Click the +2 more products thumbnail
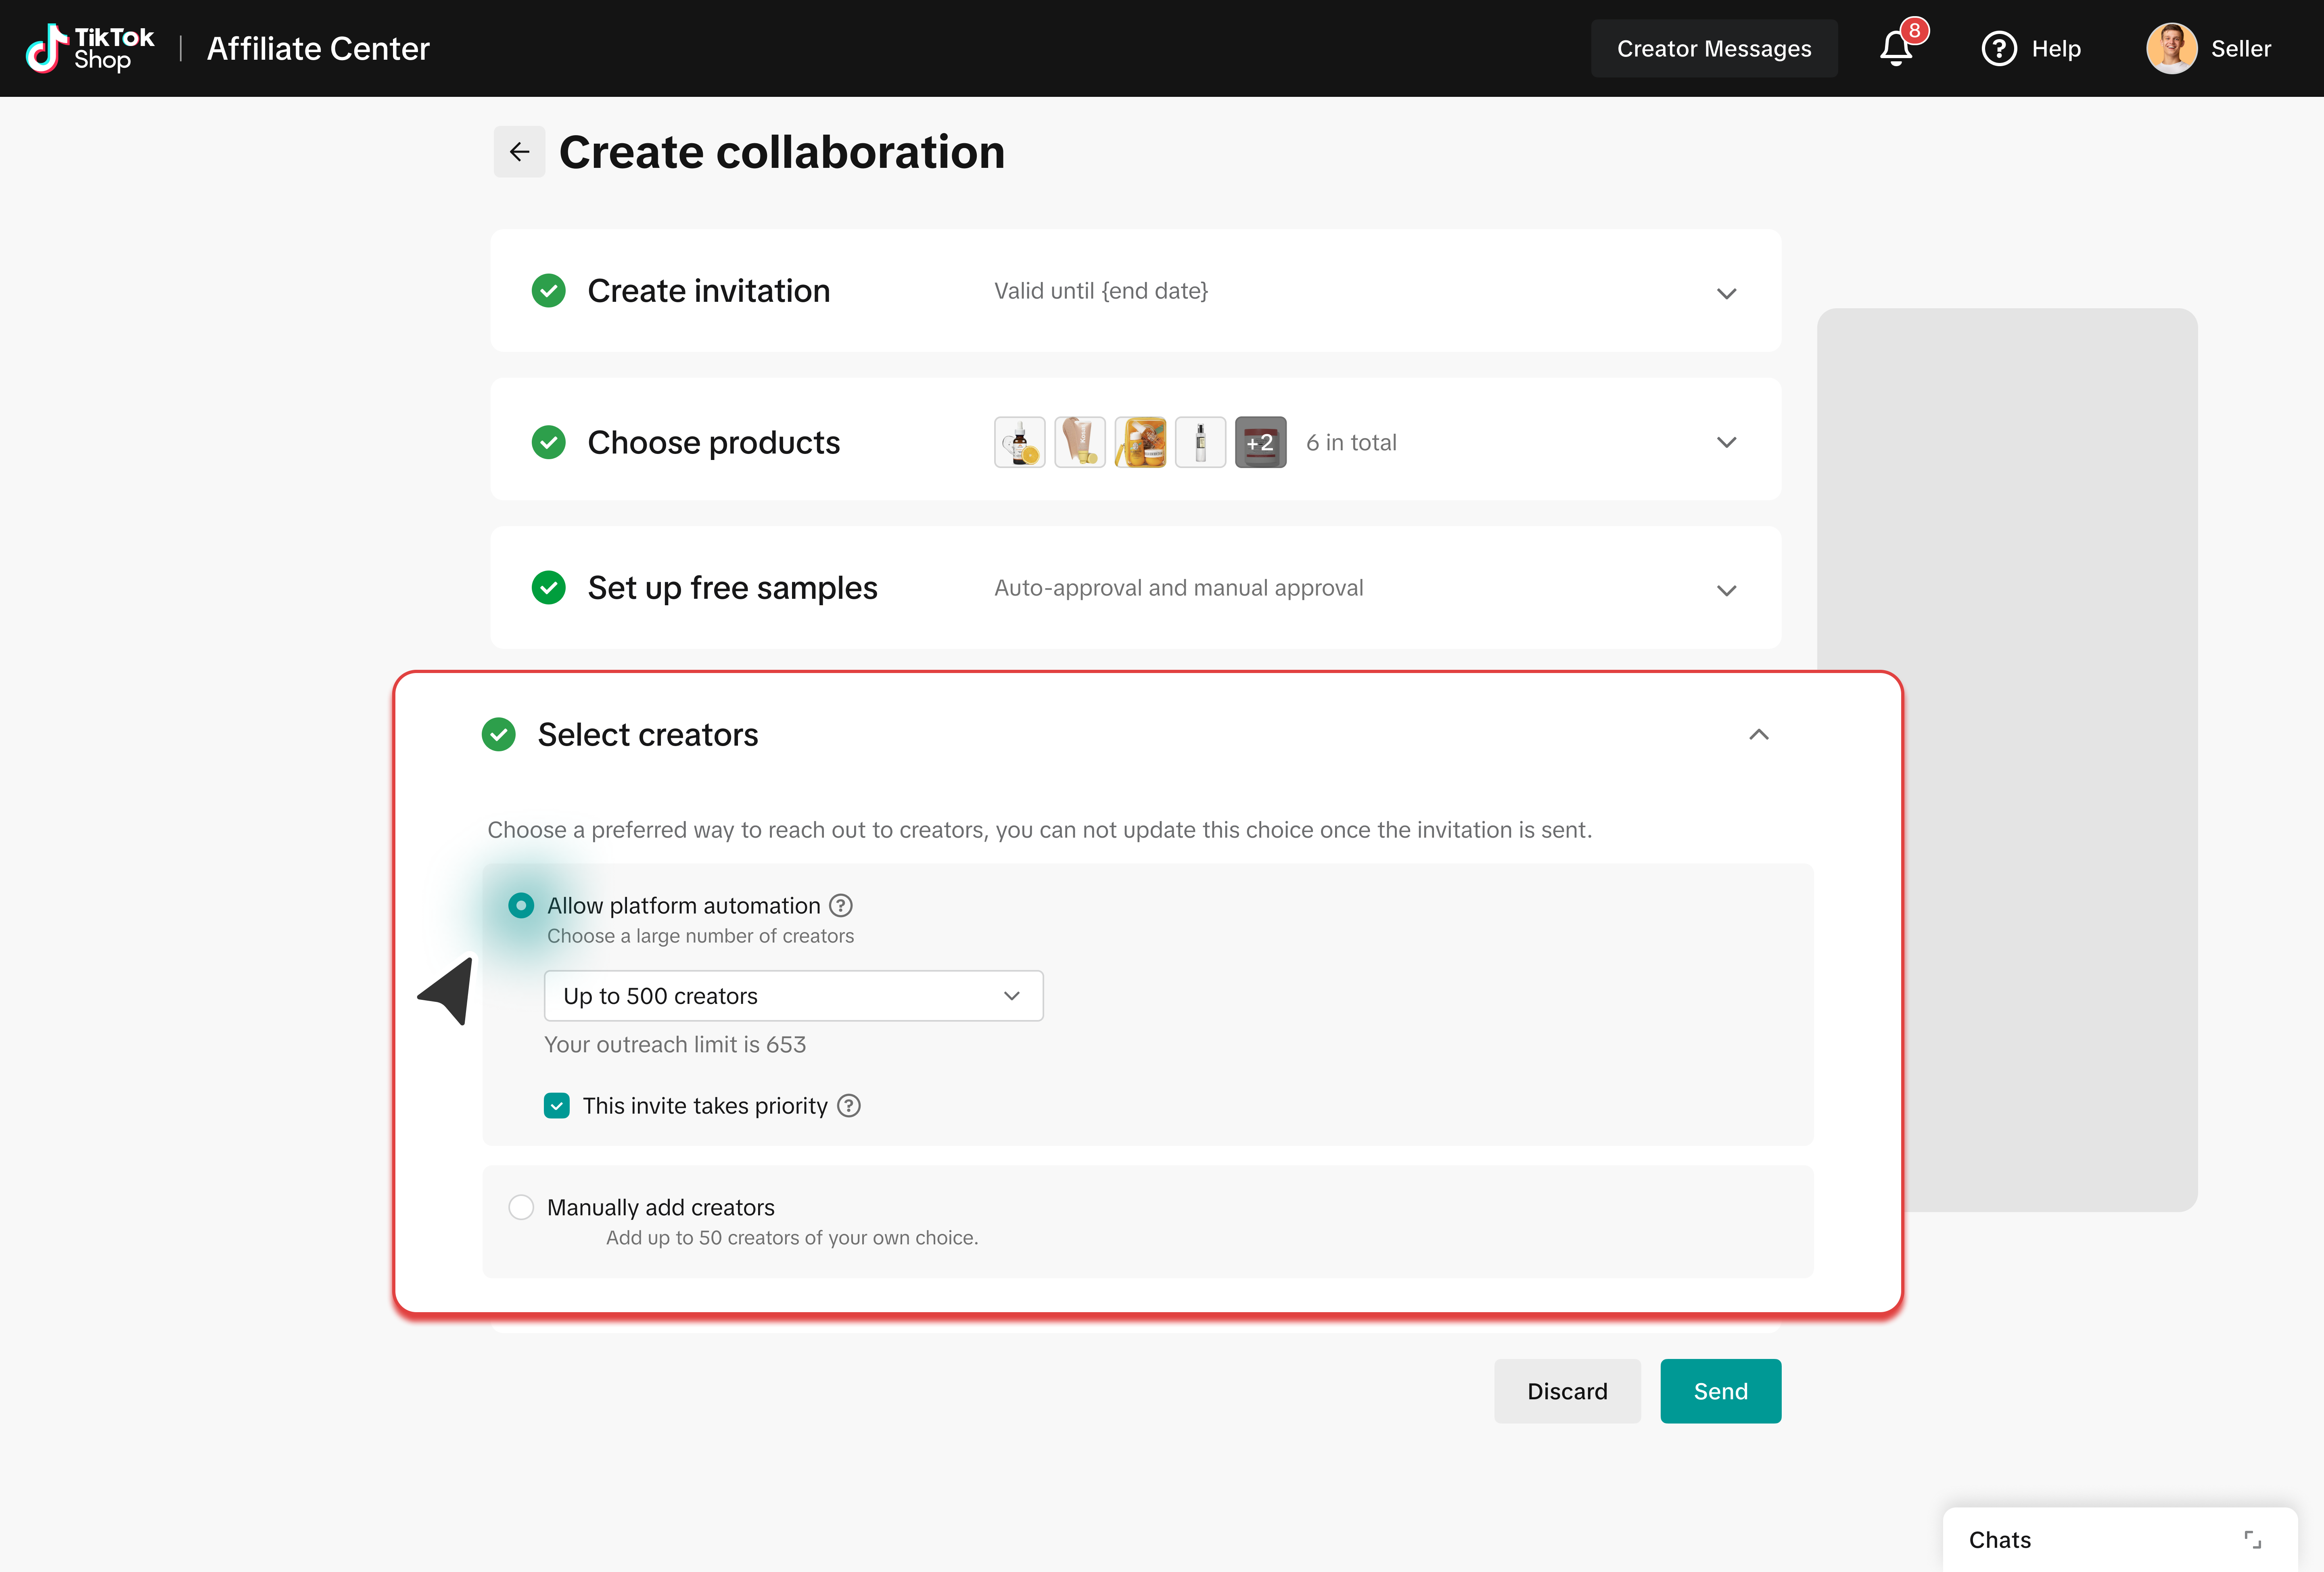The width and height of the screenshot is (2324, 1572). pos(1260,442)
